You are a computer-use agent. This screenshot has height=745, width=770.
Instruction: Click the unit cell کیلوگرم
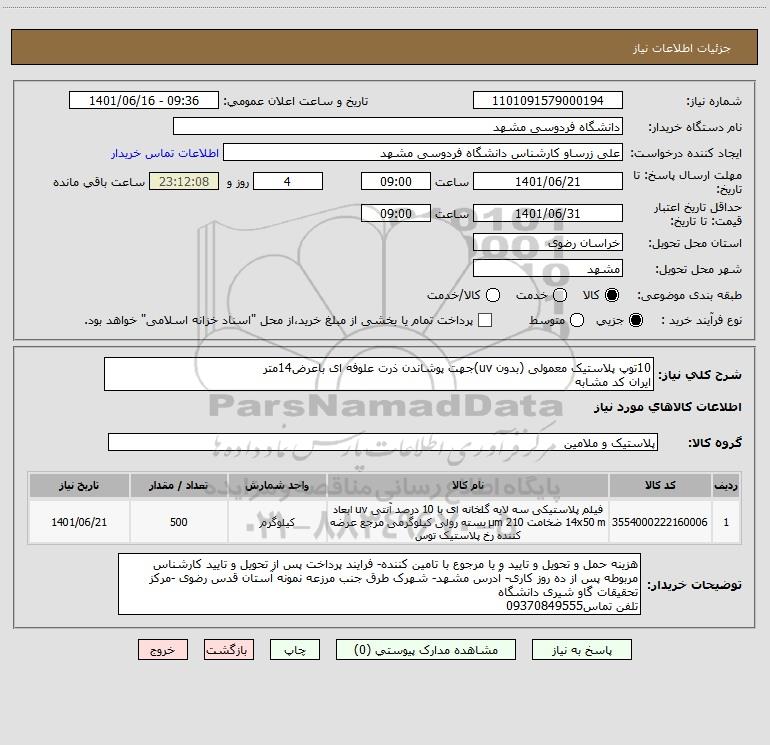(x=277, y=522)
